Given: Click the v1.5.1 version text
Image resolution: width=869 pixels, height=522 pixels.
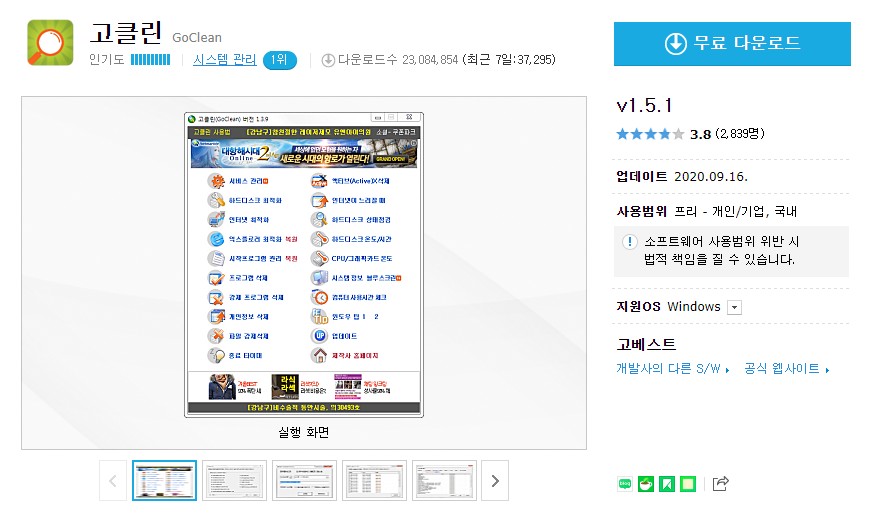Looking at the screenshot, I should (645, 105).
